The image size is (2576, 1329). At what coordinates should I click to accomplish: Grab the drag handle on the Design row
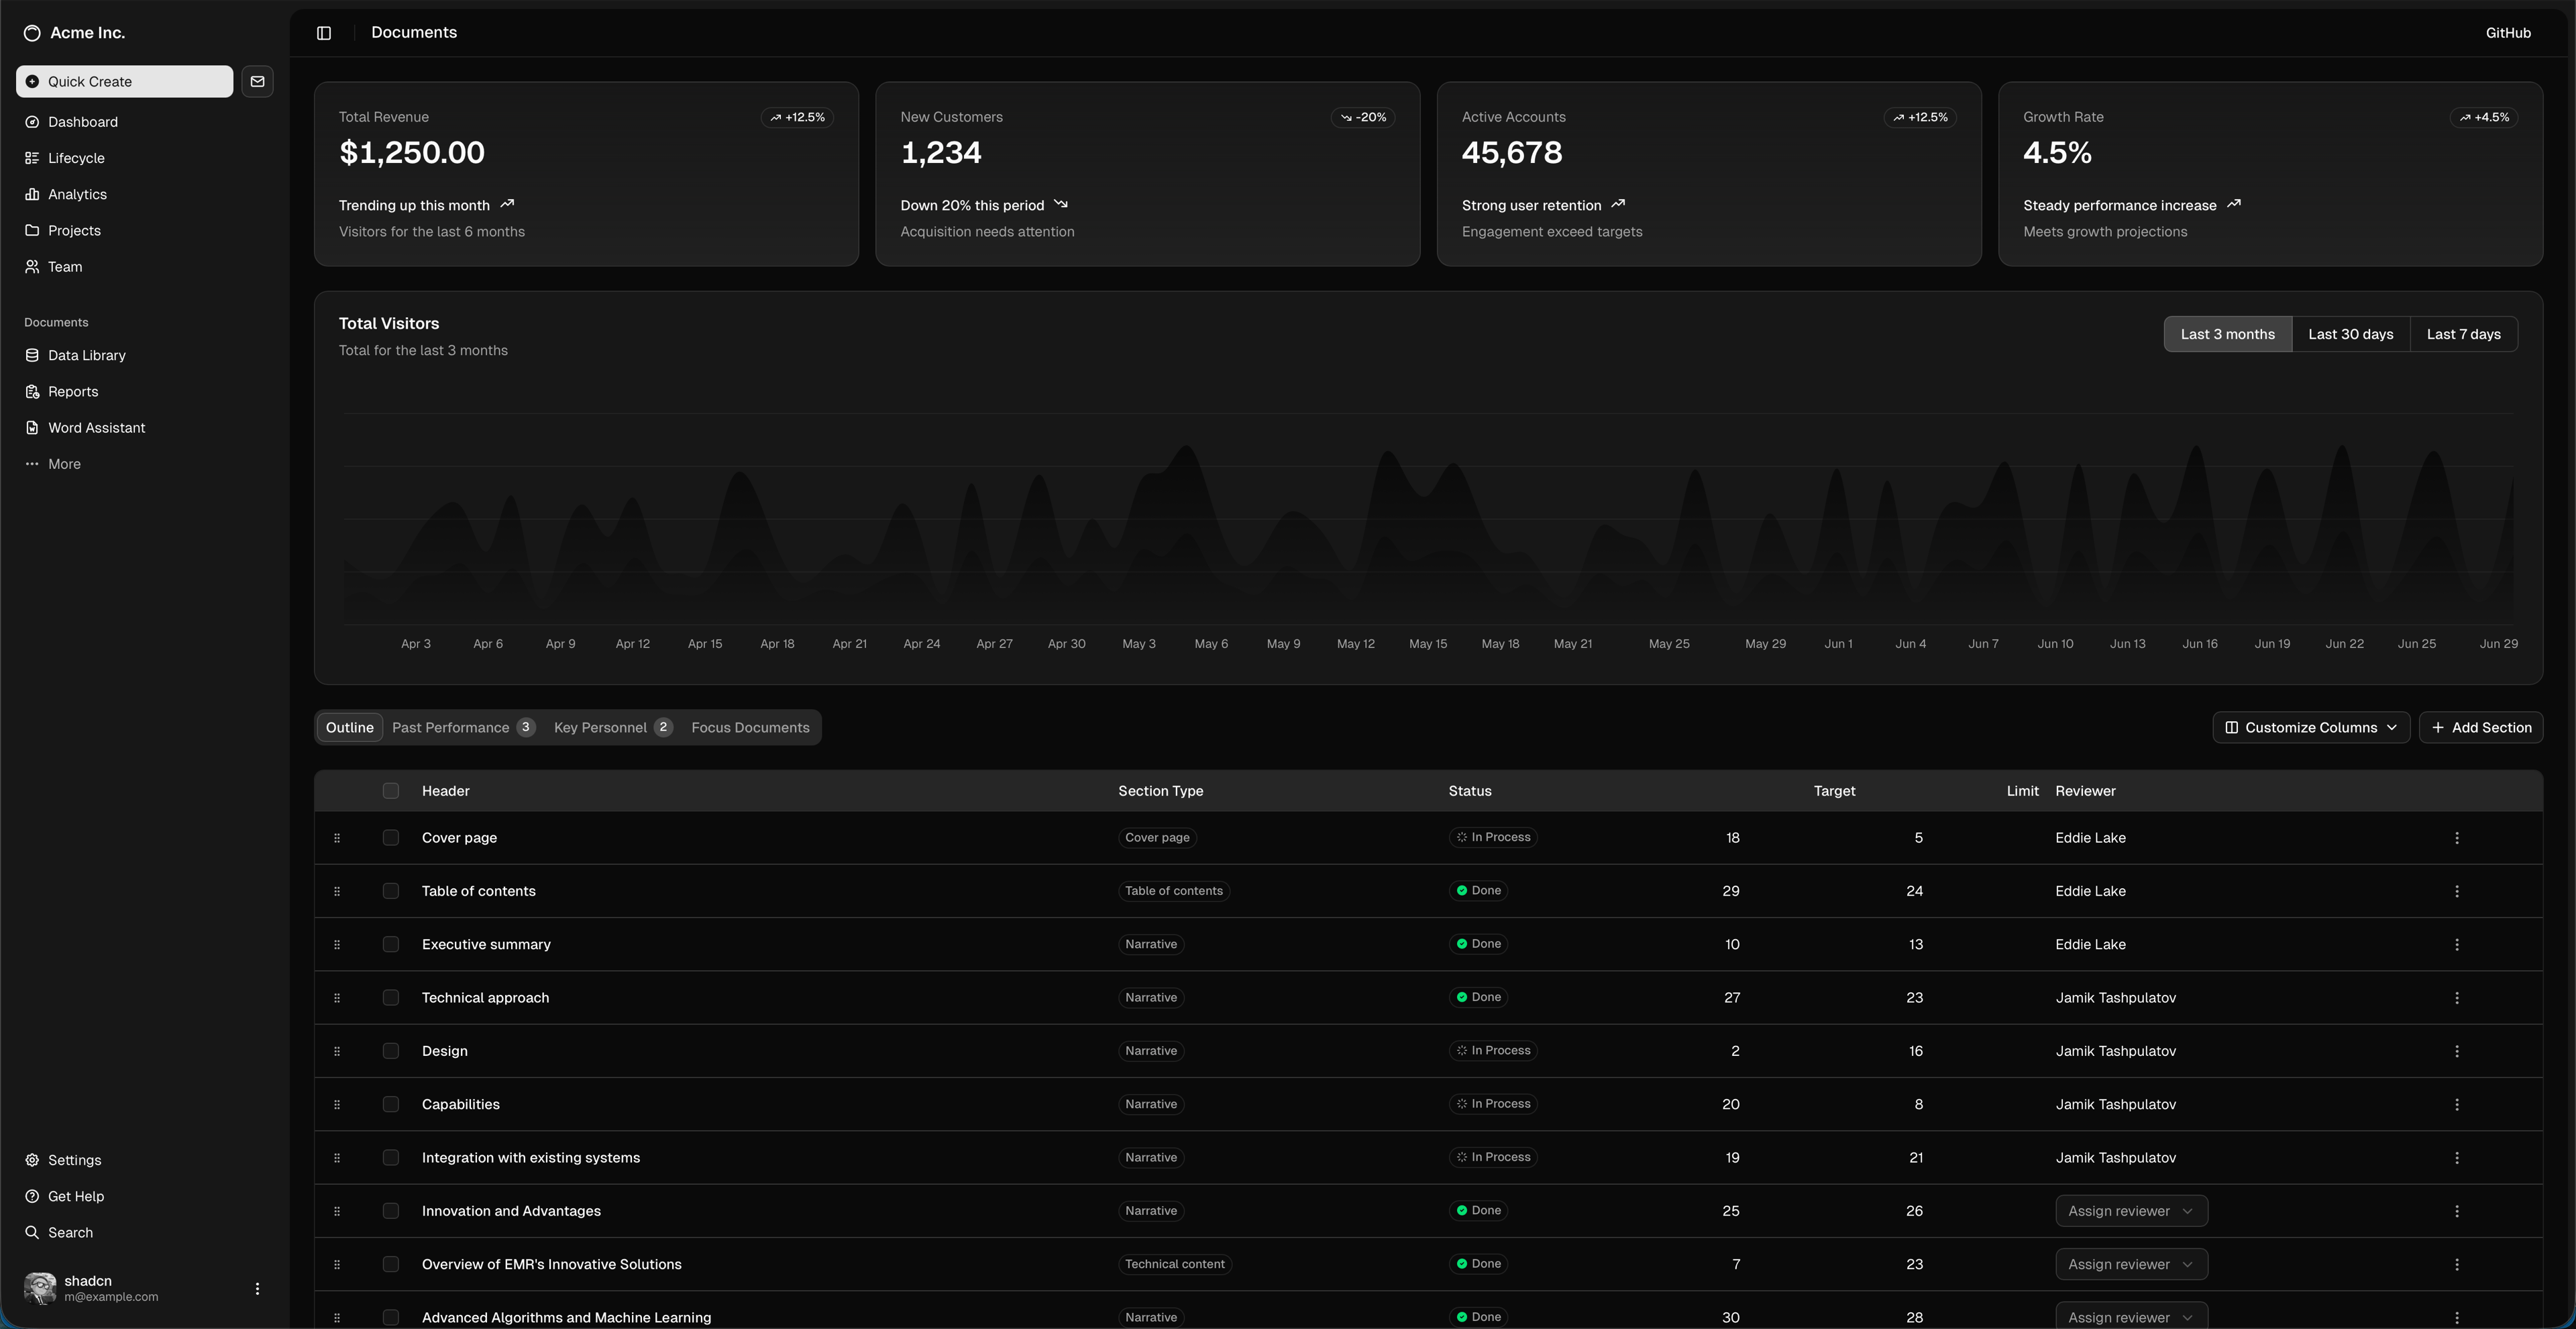coord(337,1051)
